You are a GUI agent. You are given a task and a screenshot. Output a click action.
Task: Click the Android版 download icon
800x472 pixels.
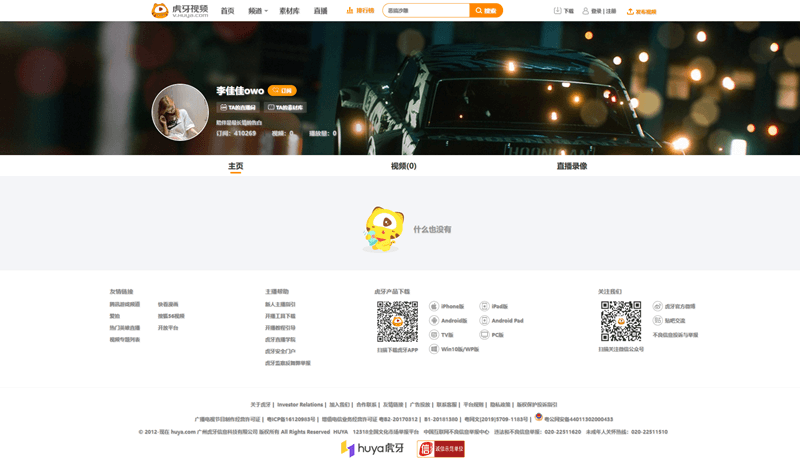(x=434, y=320)
